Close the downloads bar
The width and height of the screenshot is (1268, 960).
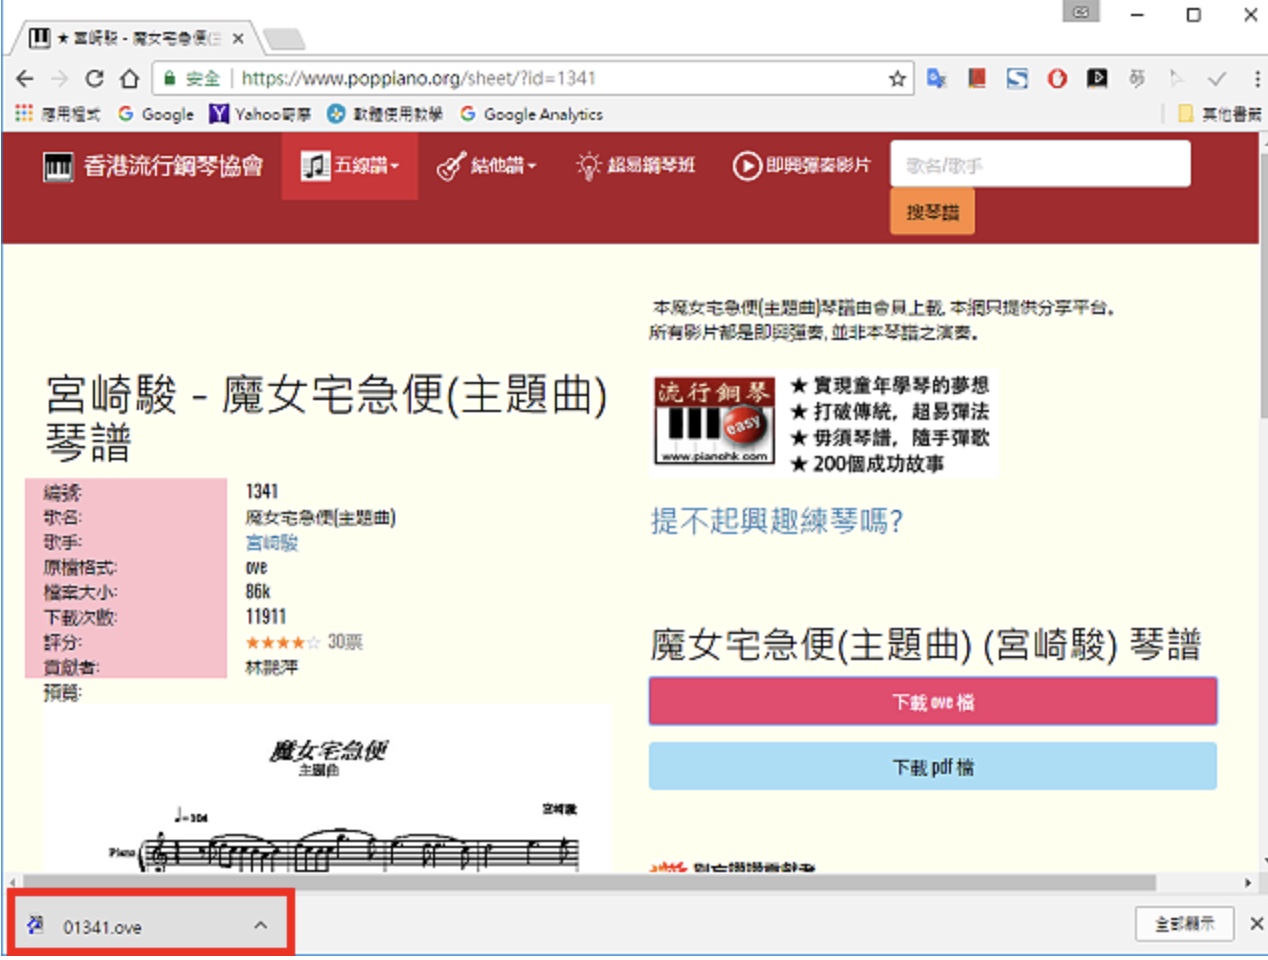point(1256,924)
